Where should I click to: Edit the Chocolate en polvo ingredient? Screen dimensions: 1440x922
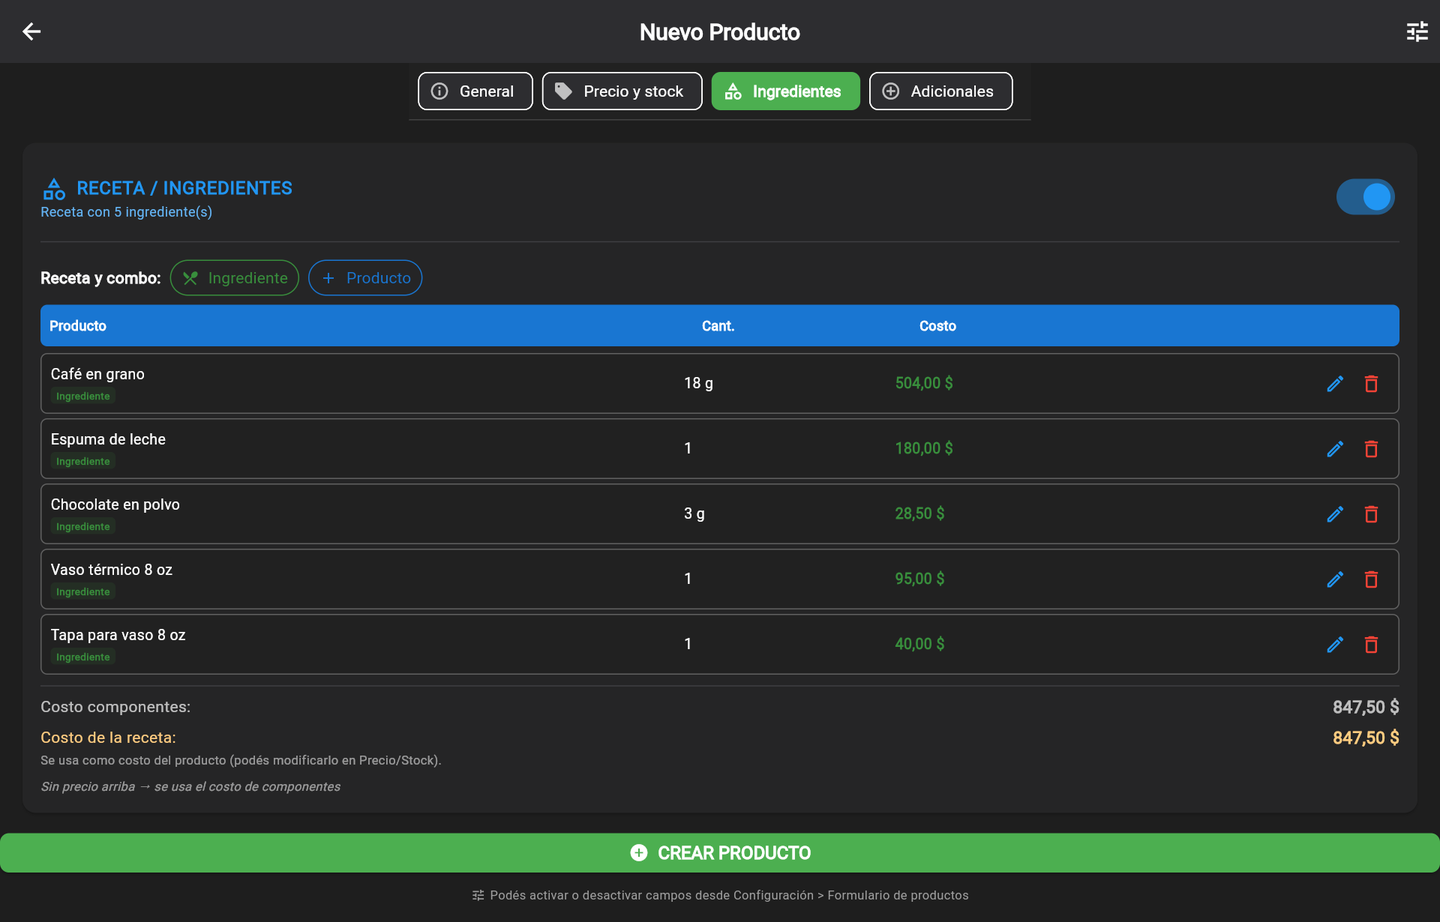coord(1335,514)
